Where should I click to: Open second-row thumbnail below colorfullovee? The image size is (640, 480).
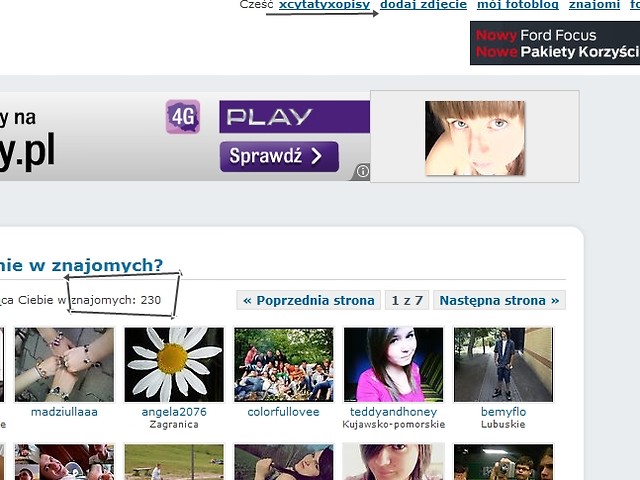pos(284,462)
